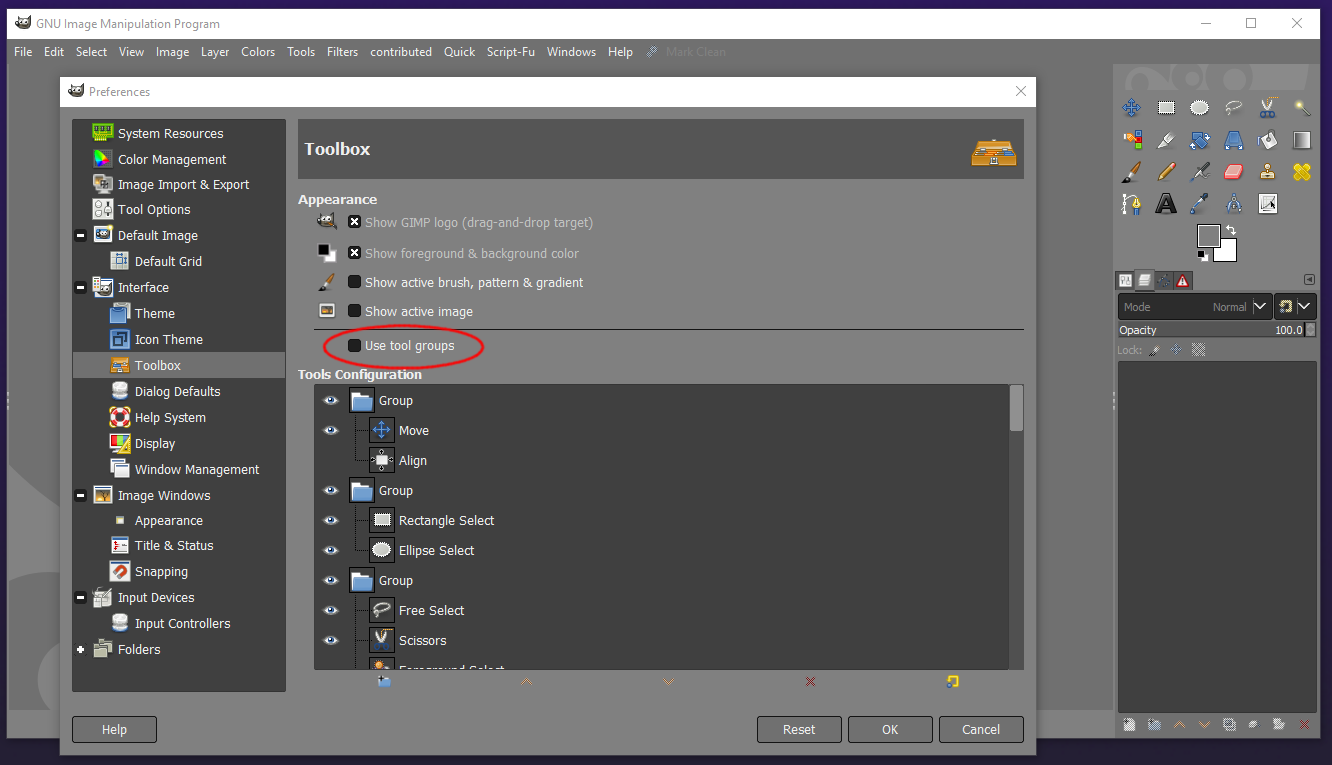Open the blend mode group dropdown arrow

[1295, 307]
